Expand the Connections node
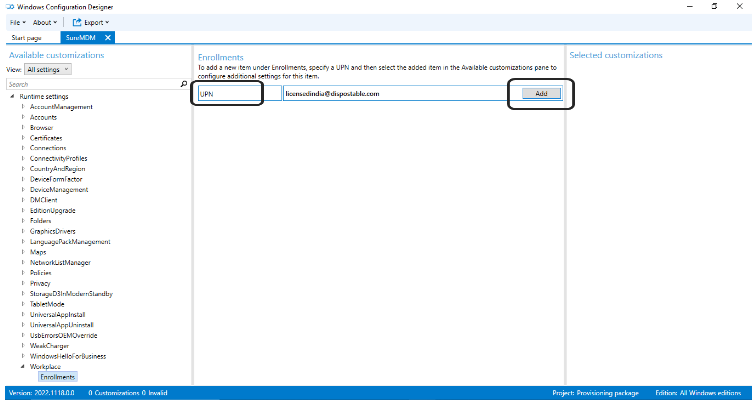 [23, 148]
